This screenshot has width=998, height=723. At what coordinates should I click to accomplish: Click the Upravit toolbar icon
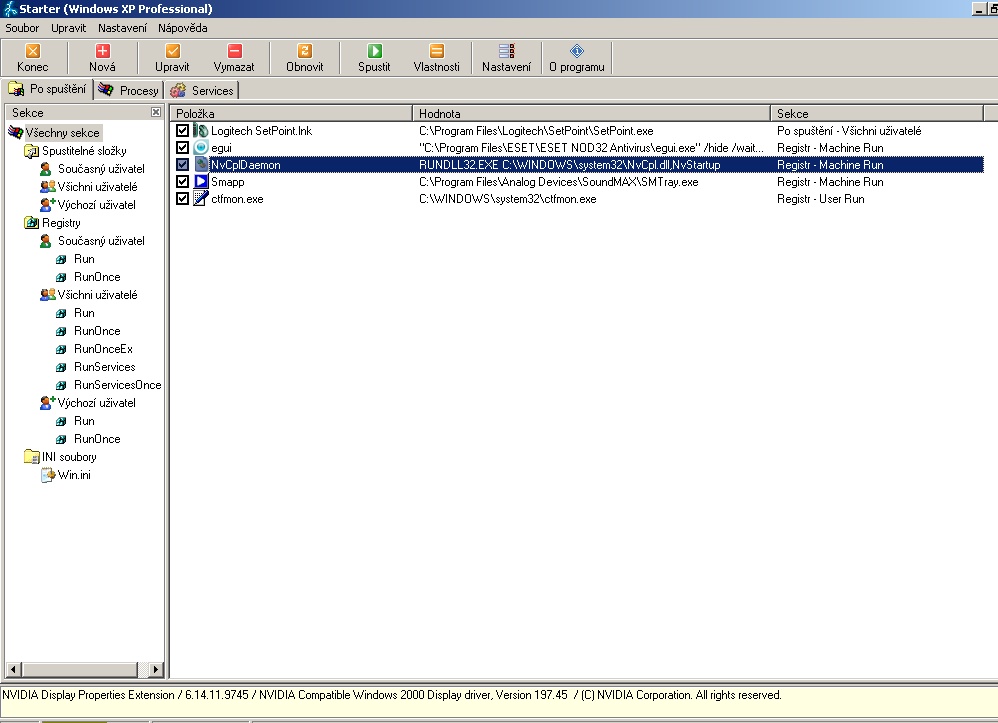172,51
